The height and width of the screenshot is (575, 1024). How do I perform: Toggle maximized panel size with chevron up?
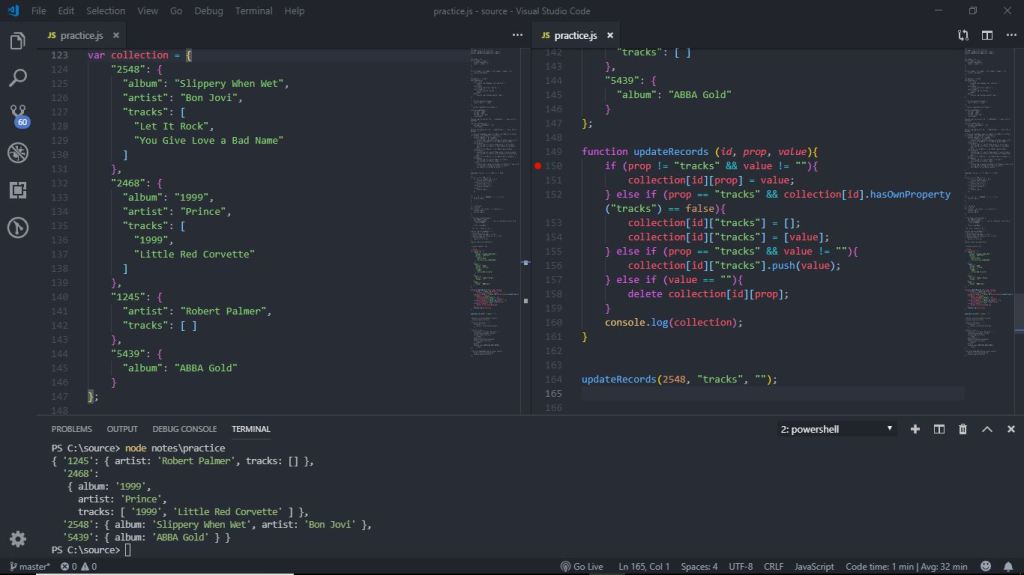tap(987, 429)
